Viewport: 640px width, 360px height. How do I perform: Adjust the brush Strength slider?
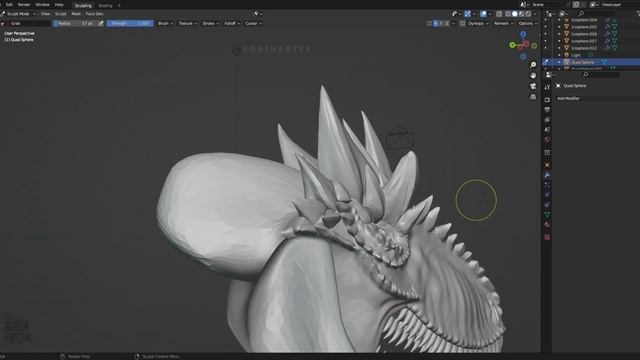pos(130,23)
